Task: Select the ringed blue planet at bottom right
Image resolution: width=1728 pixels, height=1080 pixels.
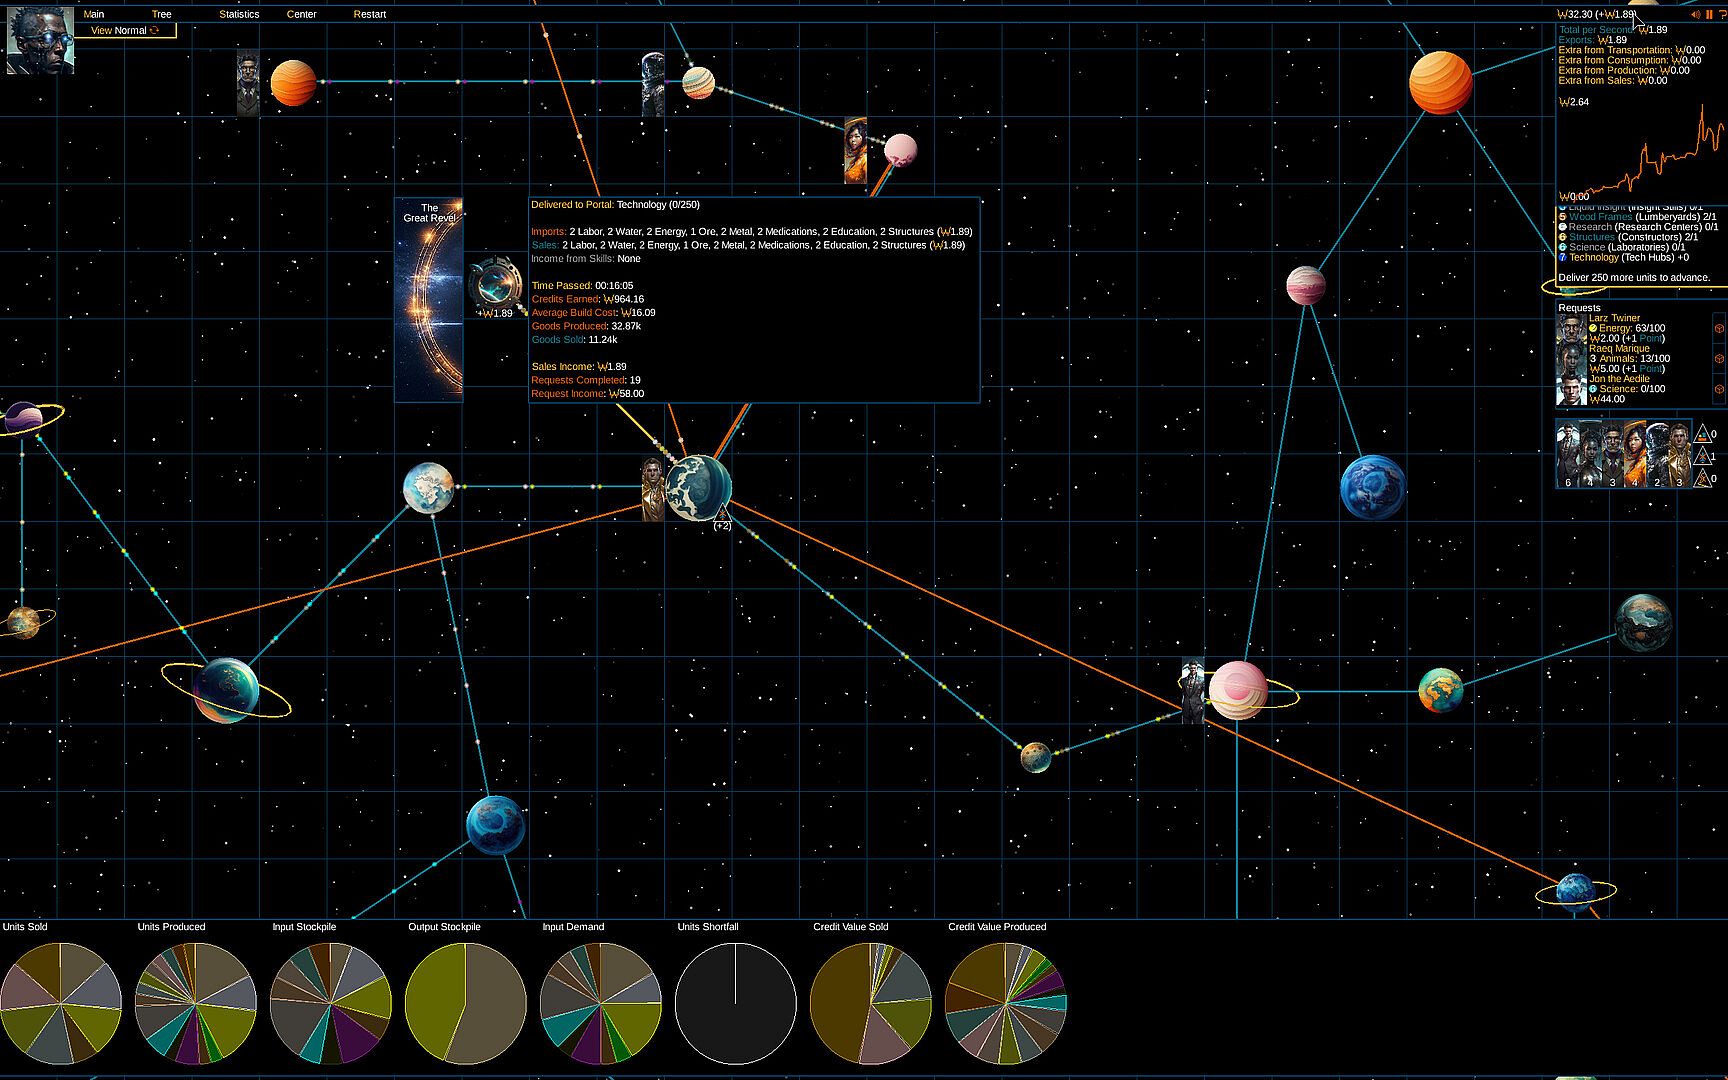Action: [x=1575, y=891]
